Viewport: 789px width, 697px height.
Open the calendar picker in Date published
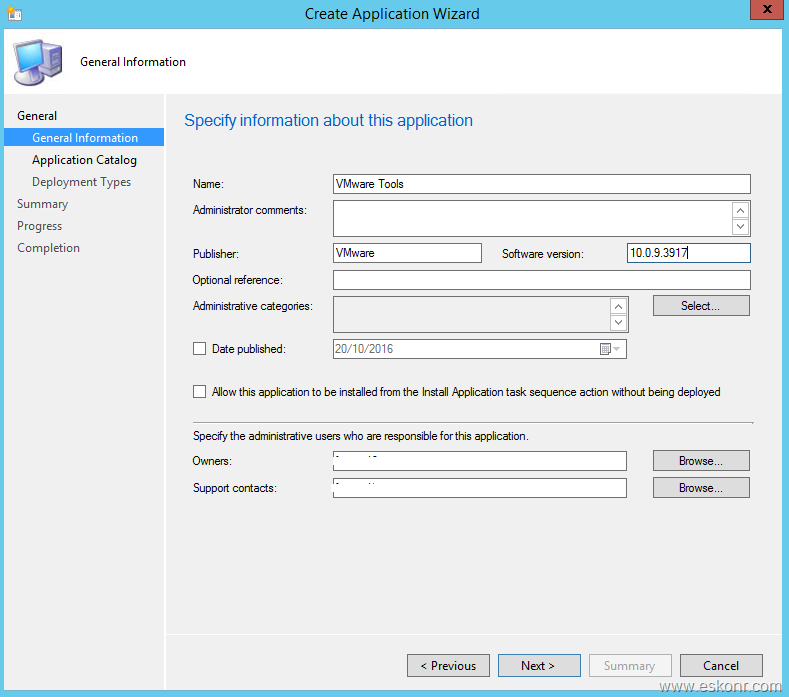tap(605, 349)
